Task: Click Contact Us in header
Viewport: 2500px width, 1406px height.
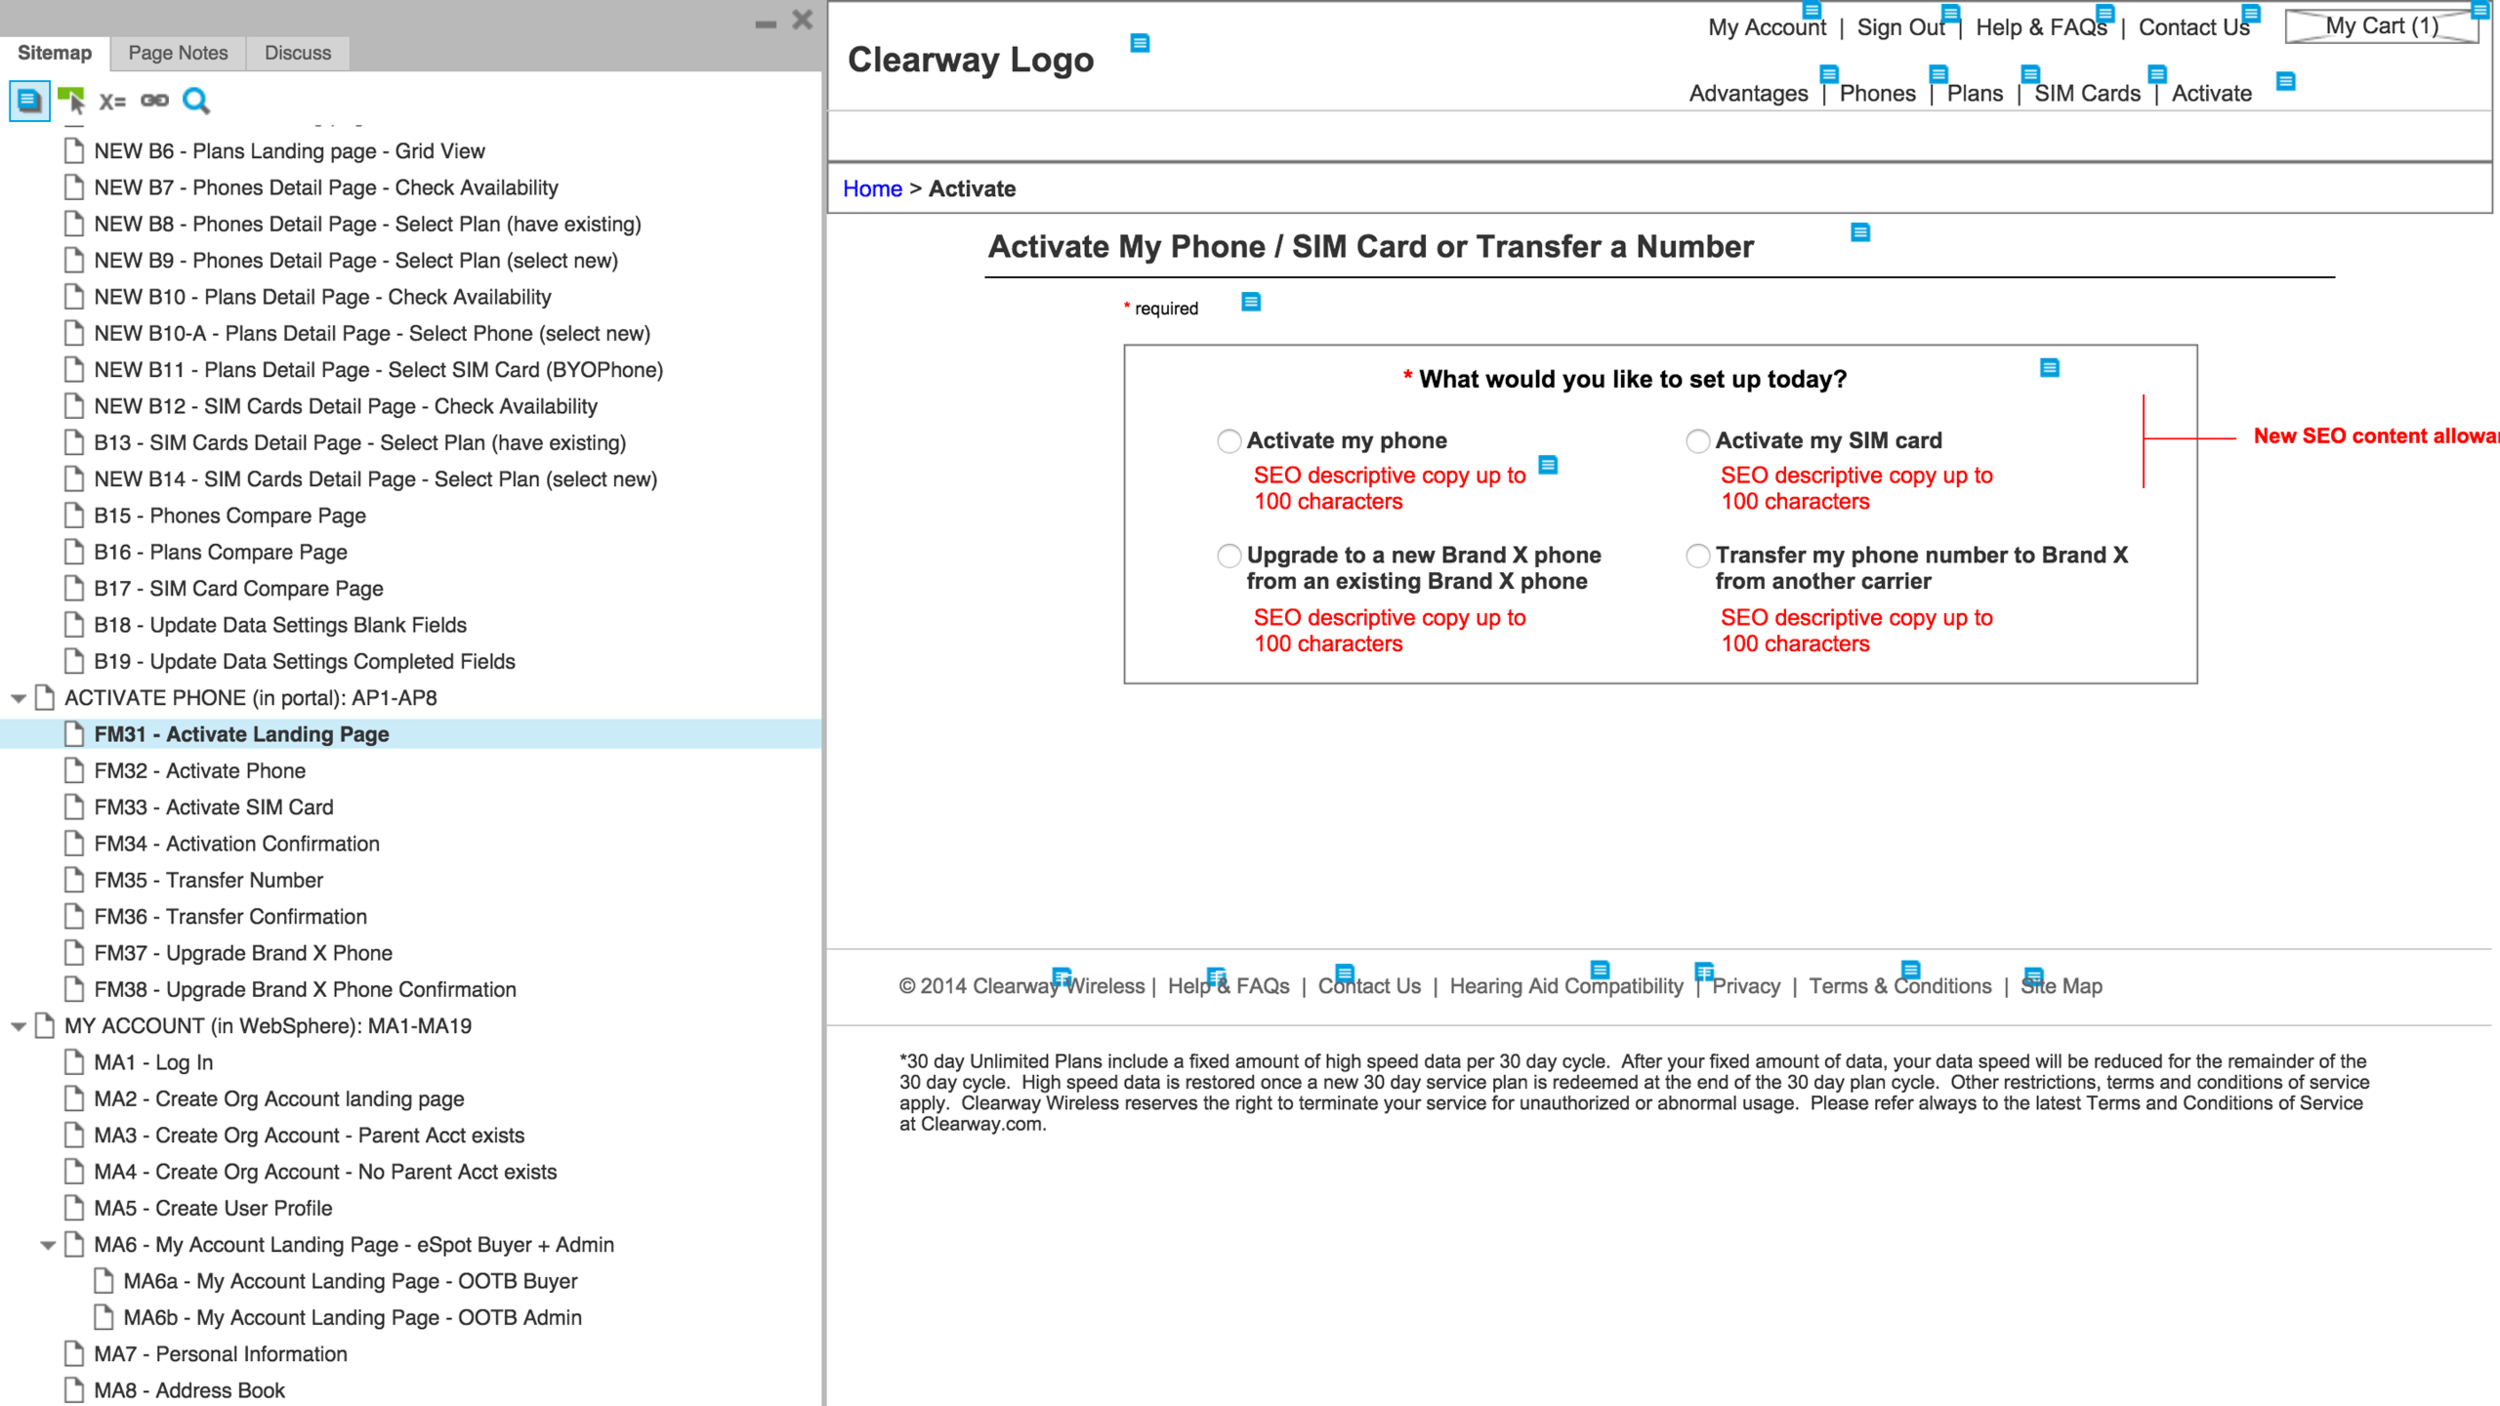Action: tap(2194, 27)
